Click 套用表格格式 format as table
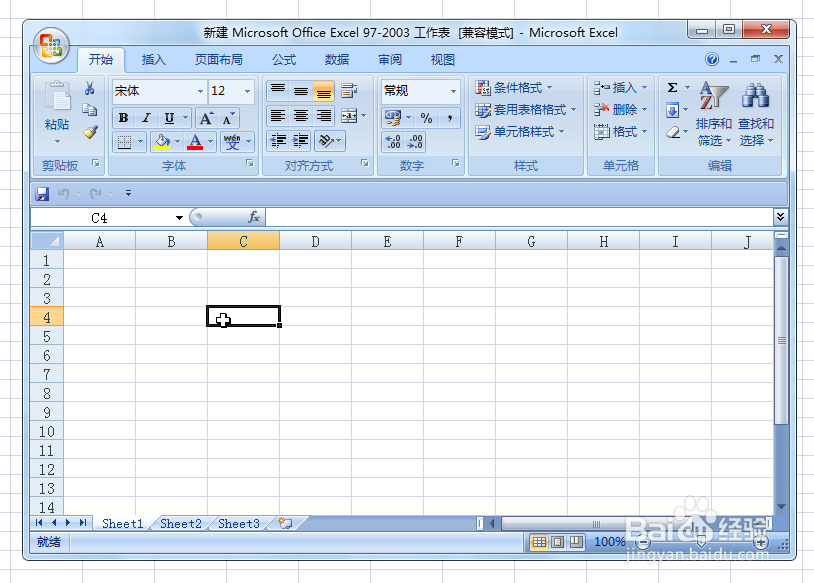This screenshot has width=814, height=583. click(526, 110)
